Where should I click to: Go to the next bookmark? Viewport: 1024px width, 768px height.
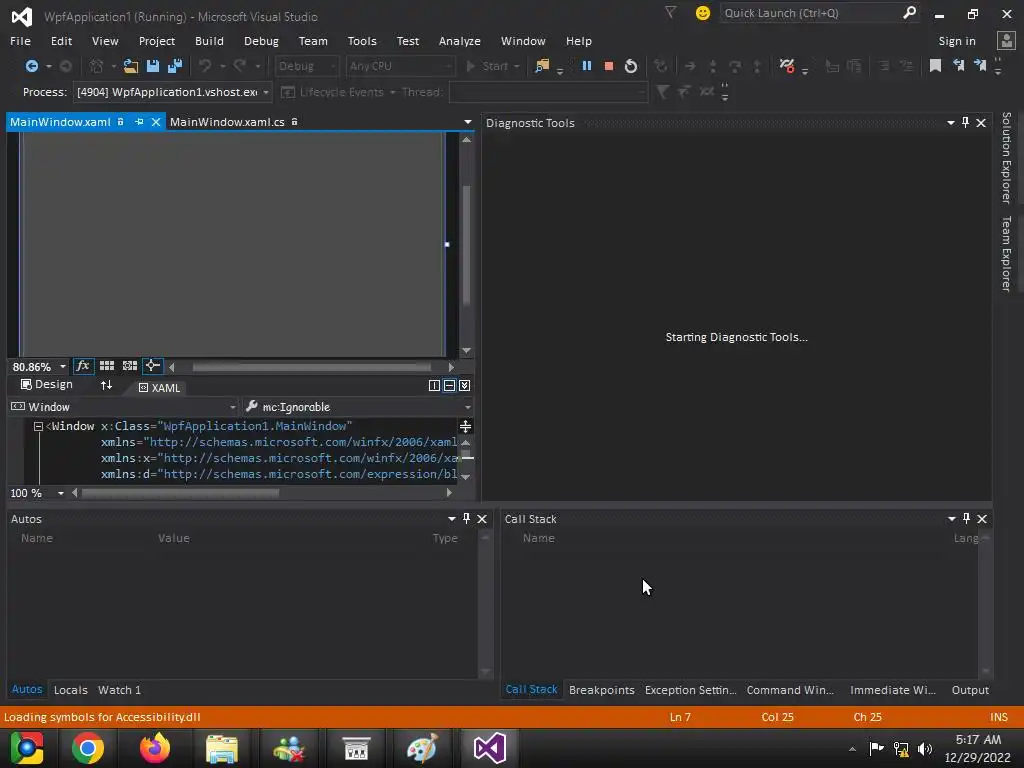coord(980,66)
